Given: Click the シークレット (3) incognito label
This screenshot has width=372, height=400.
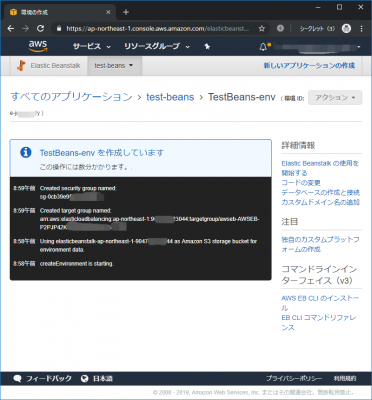Looking at the screenshot, I should pyautogui.click(x=317, y=29).
